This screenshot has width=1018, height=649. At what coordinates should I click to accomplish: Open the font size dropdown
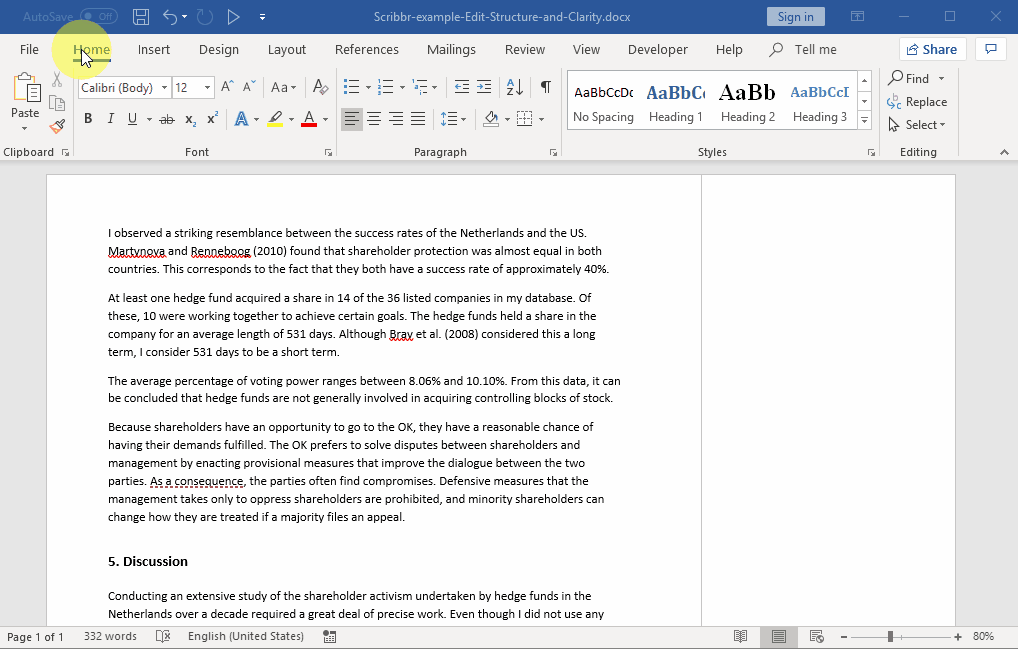(208, 88)
